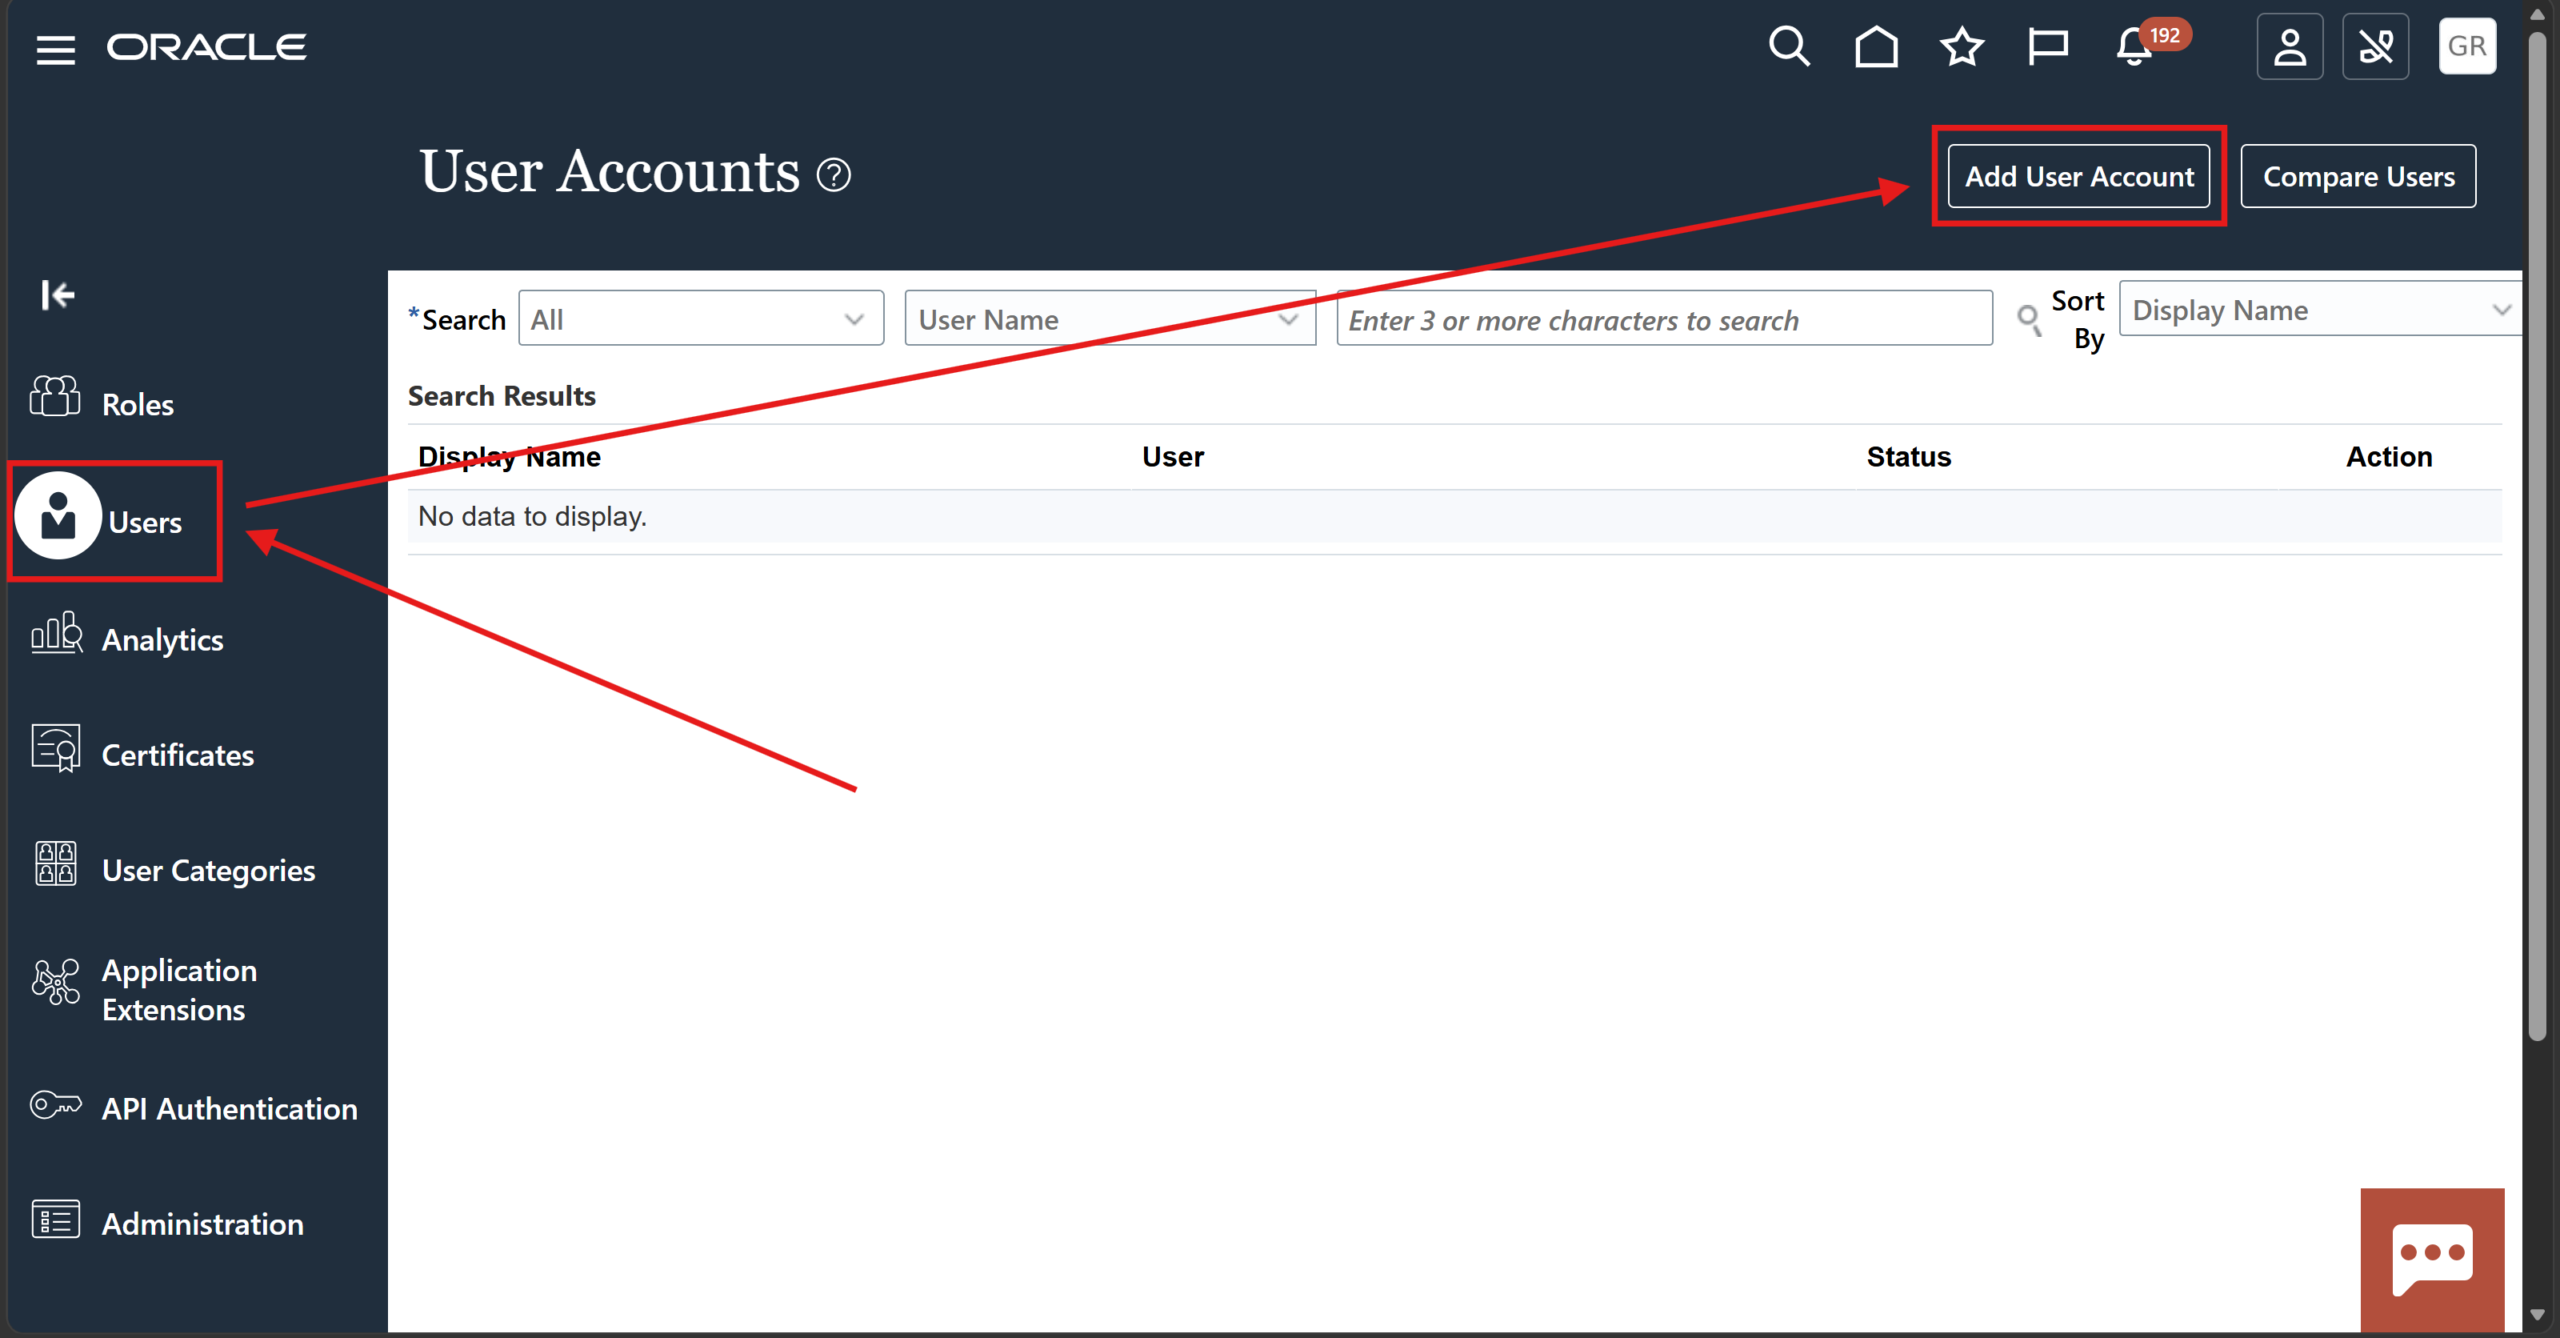
Task: Click Compare Users button
Action: (2358, 176)
